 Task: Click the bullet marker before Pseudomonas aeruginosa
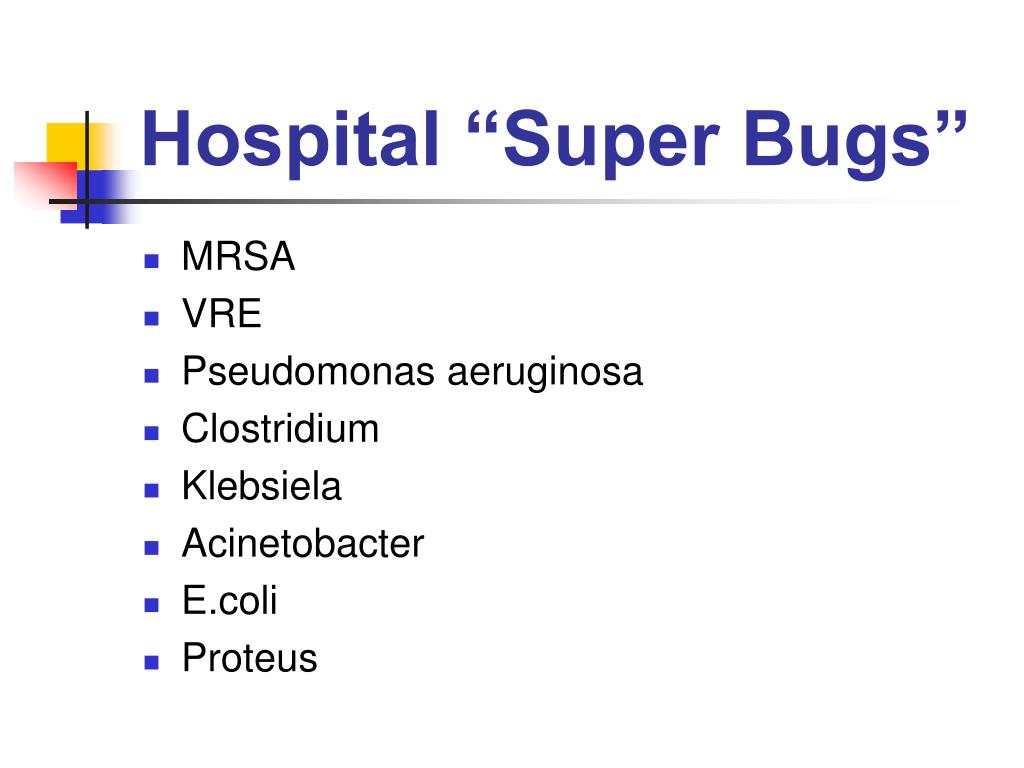(x=152, y=376)
